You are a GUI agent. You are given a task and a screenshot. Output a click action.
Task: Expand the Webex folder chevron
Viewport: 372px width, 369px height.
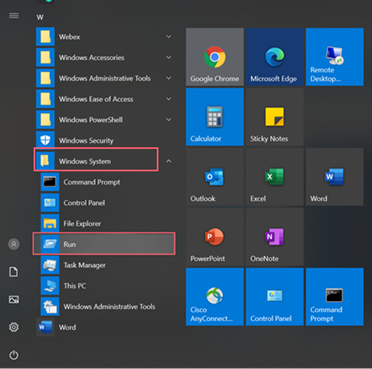click(169, 37)
